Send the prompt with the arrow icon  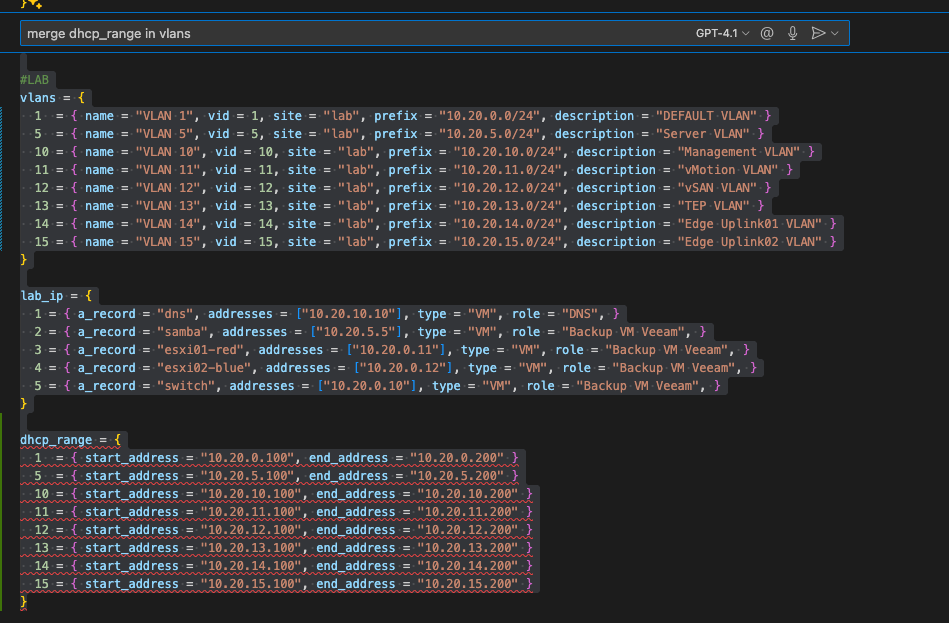pyautogui.click(x=818, y=33)
